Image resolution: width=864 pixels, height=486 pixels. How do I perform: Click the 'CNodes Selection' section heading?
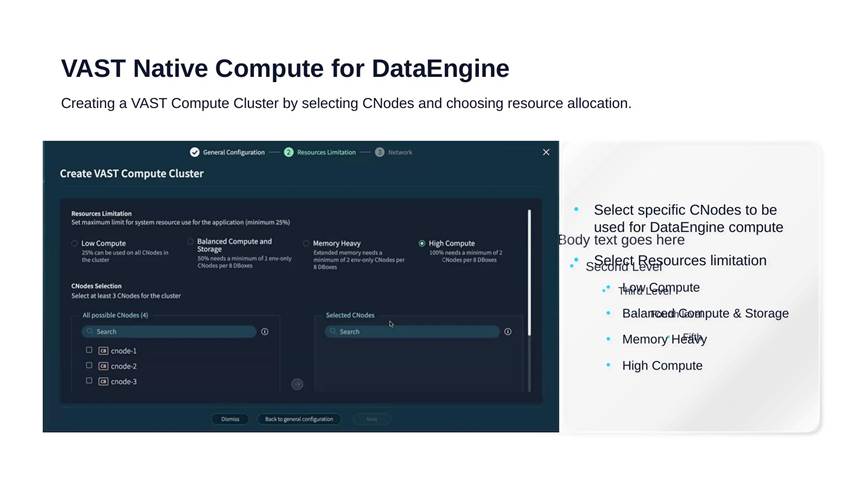click(96, 286)
